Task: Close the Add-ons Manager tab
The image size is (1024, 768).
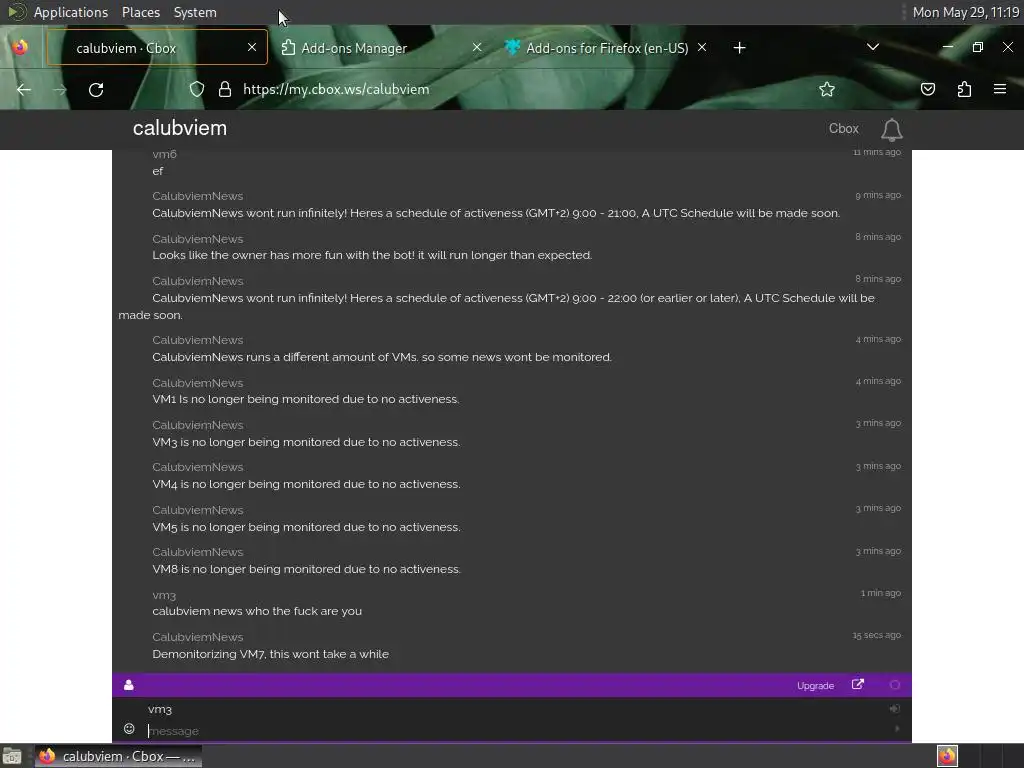Action: pyautogui.click(x=477, y=47)
